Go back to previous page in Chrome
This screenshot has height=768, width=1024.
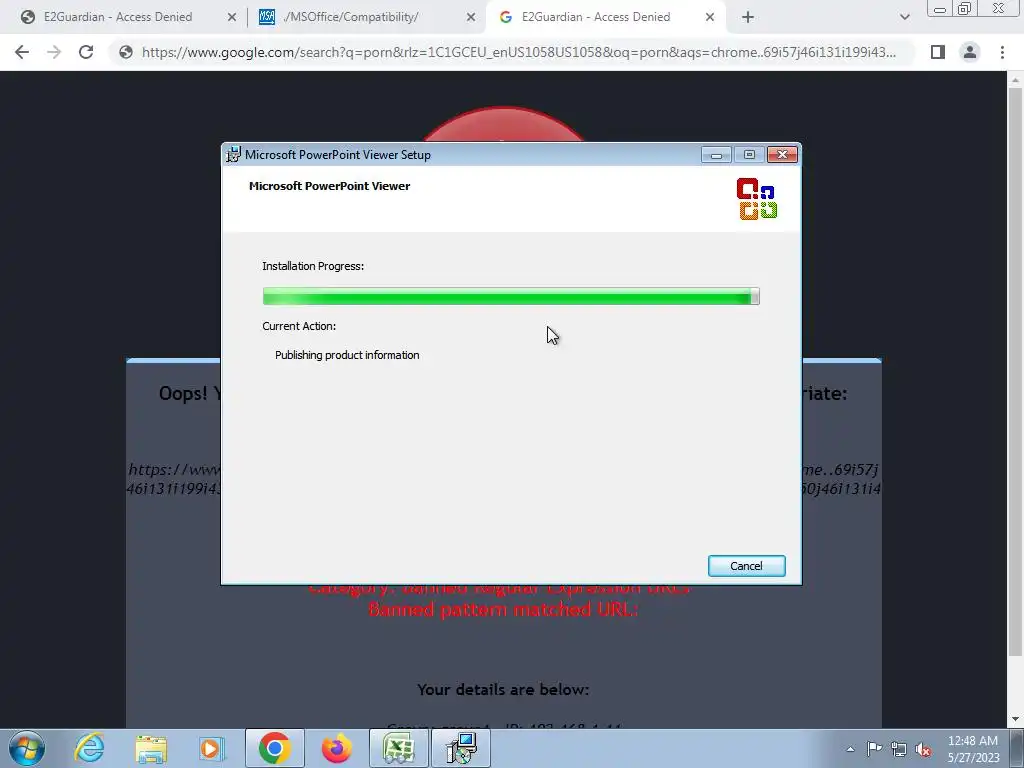point(22,52)
